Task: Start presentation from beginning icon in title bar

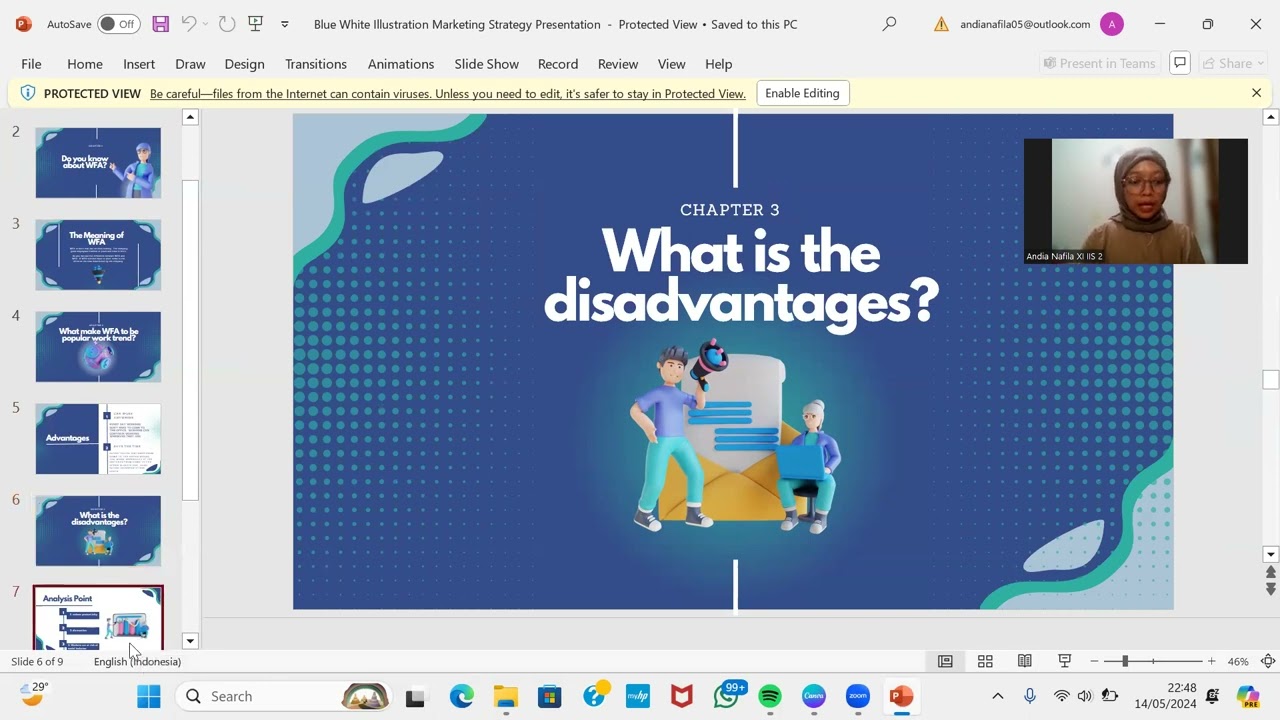Action: (x=255, y=24)
